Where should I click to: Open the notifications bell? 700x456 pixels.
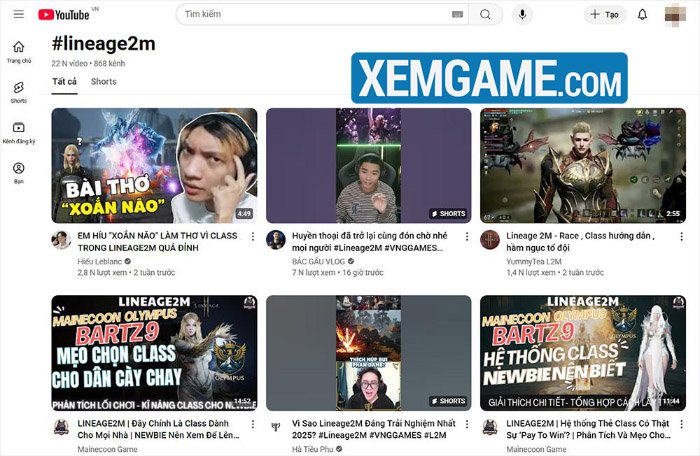642,15
